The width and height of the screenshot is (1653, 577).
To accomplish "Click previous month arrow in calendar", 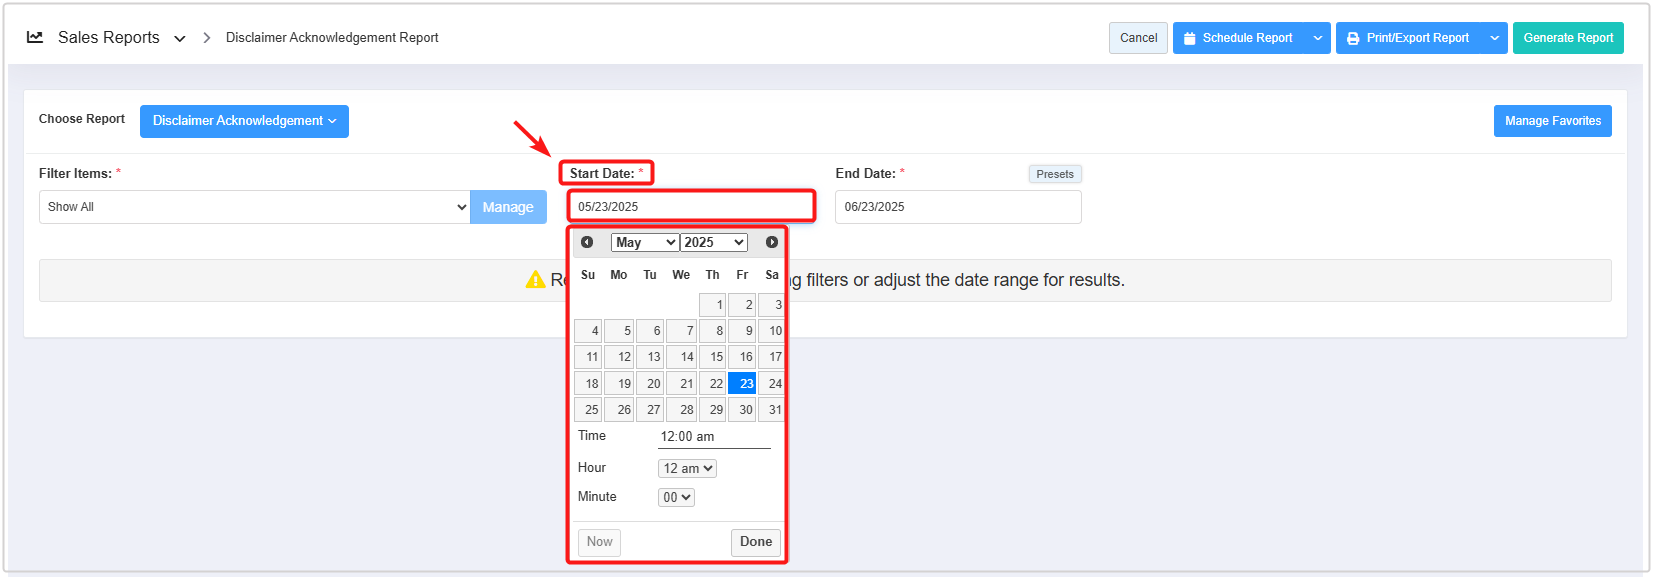I will pos(587,242).
